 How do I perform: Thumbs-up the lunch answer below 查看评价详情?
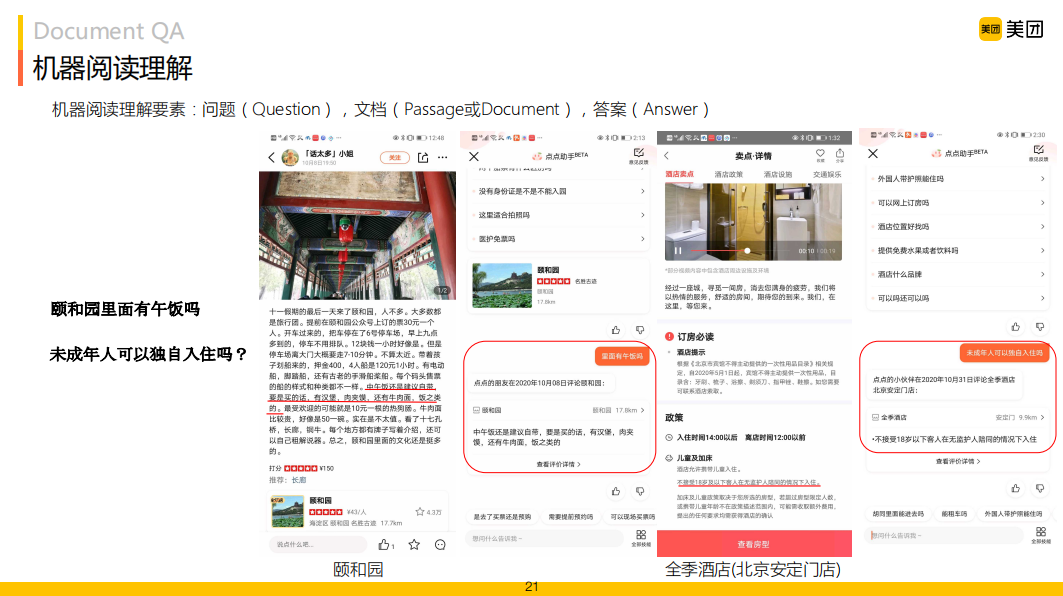[x=616, y=492]
